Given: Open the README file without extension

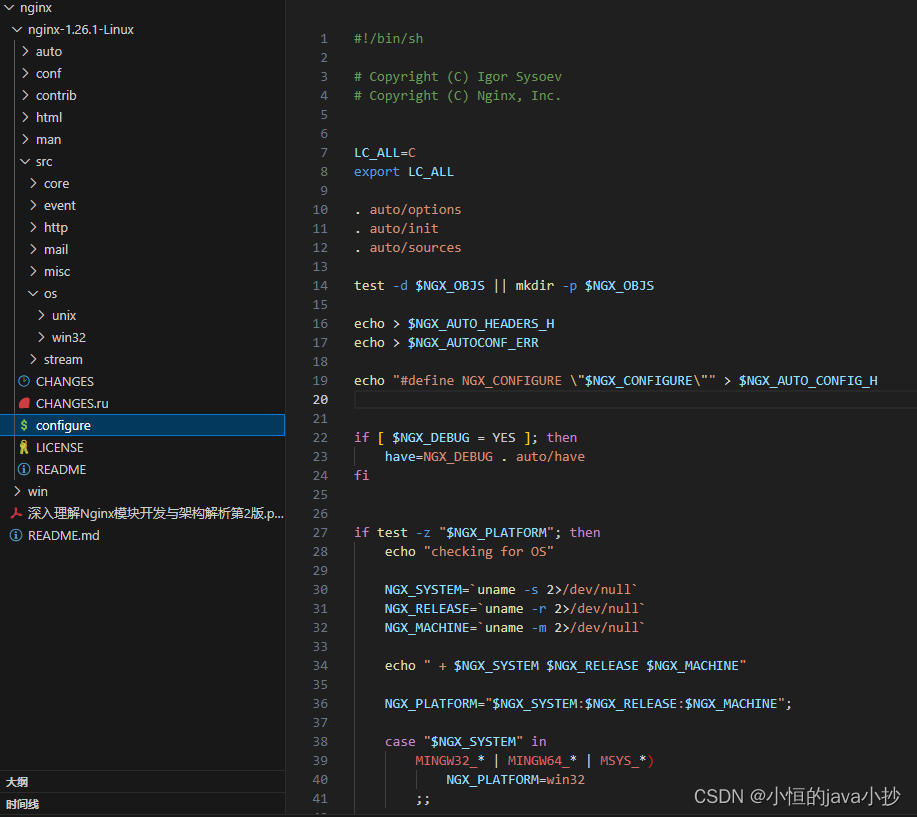Looking at the screenshot, I should pos(61,470).
